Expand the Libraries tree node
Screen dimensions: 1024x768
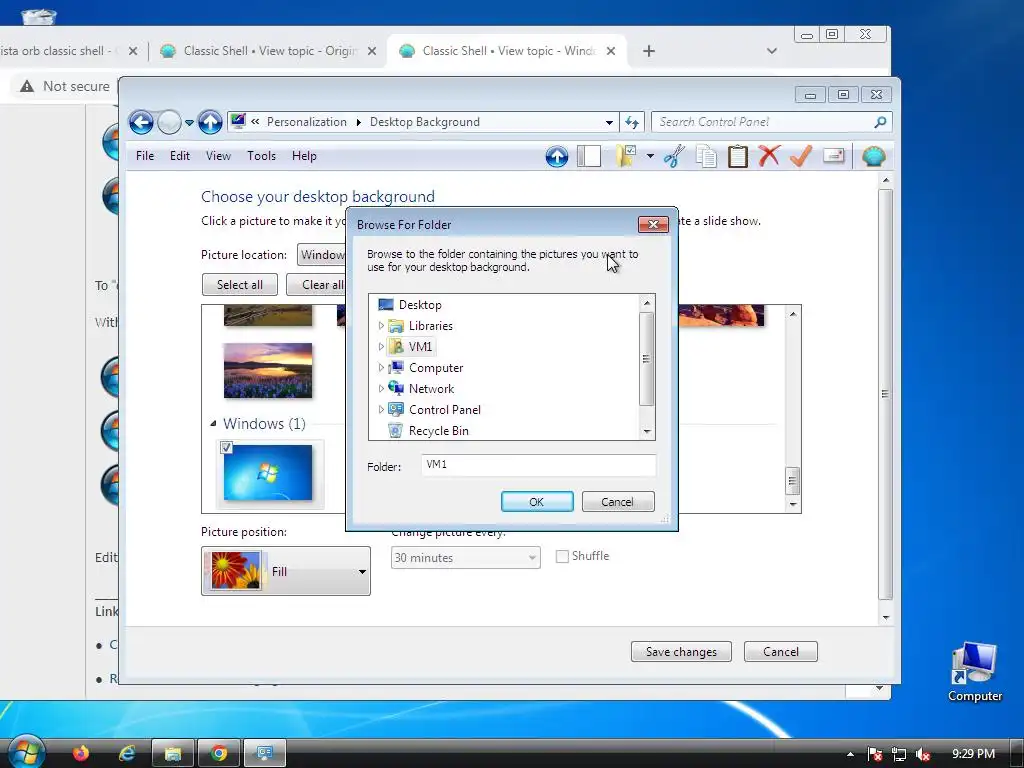tap(381, 325)
